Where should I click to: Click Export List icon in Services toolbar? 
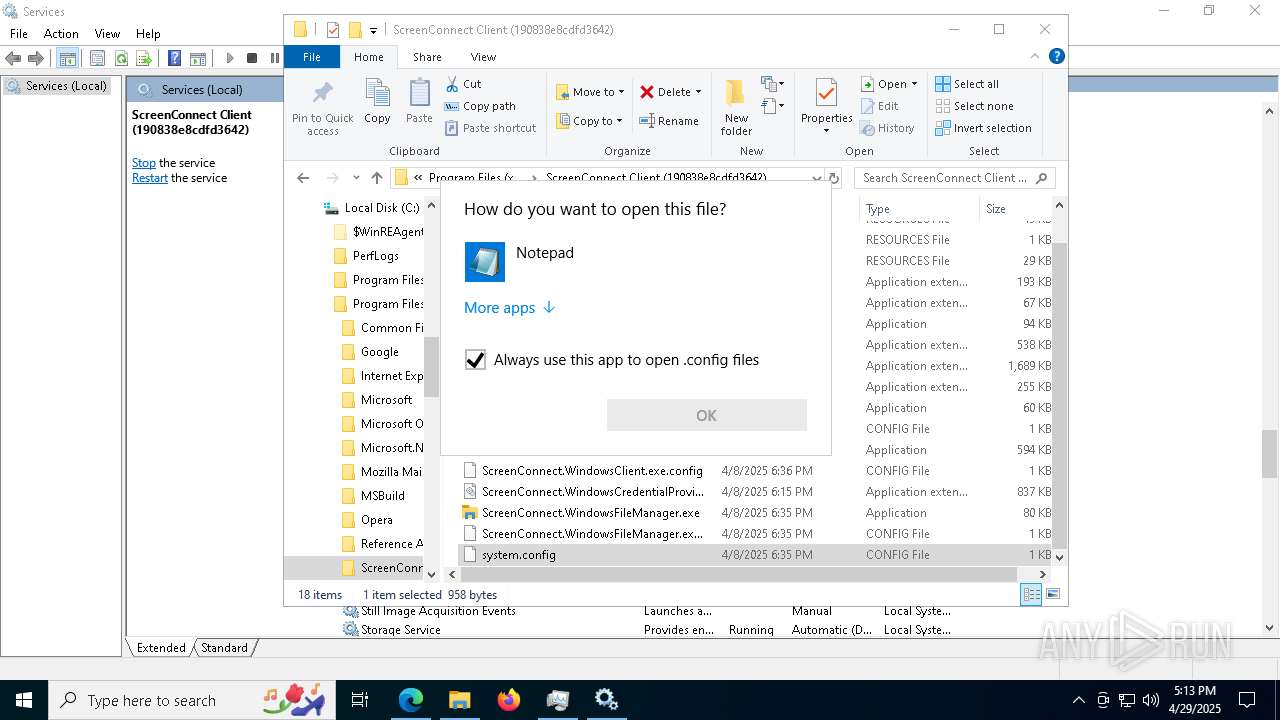[x=144, y=59]
